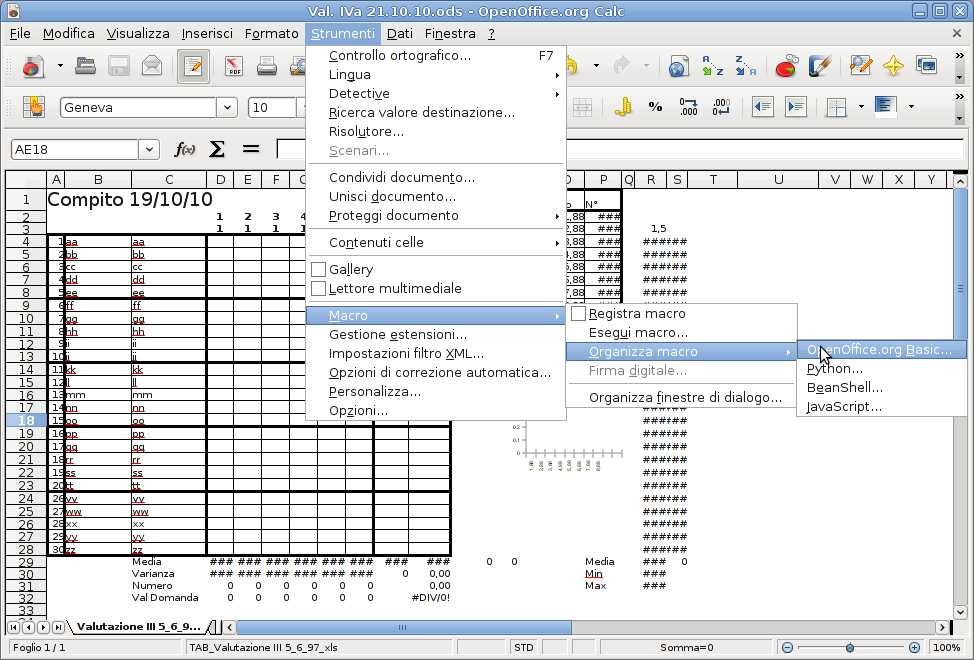Click the Hyperlink globe icon
The image size is (974, 660).
(678, 66)
